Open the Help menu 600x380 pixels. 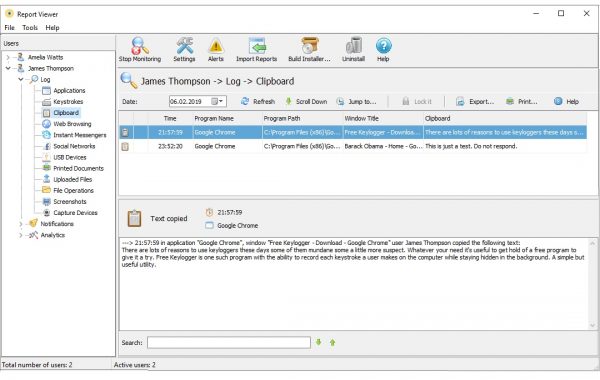[52, 28]
